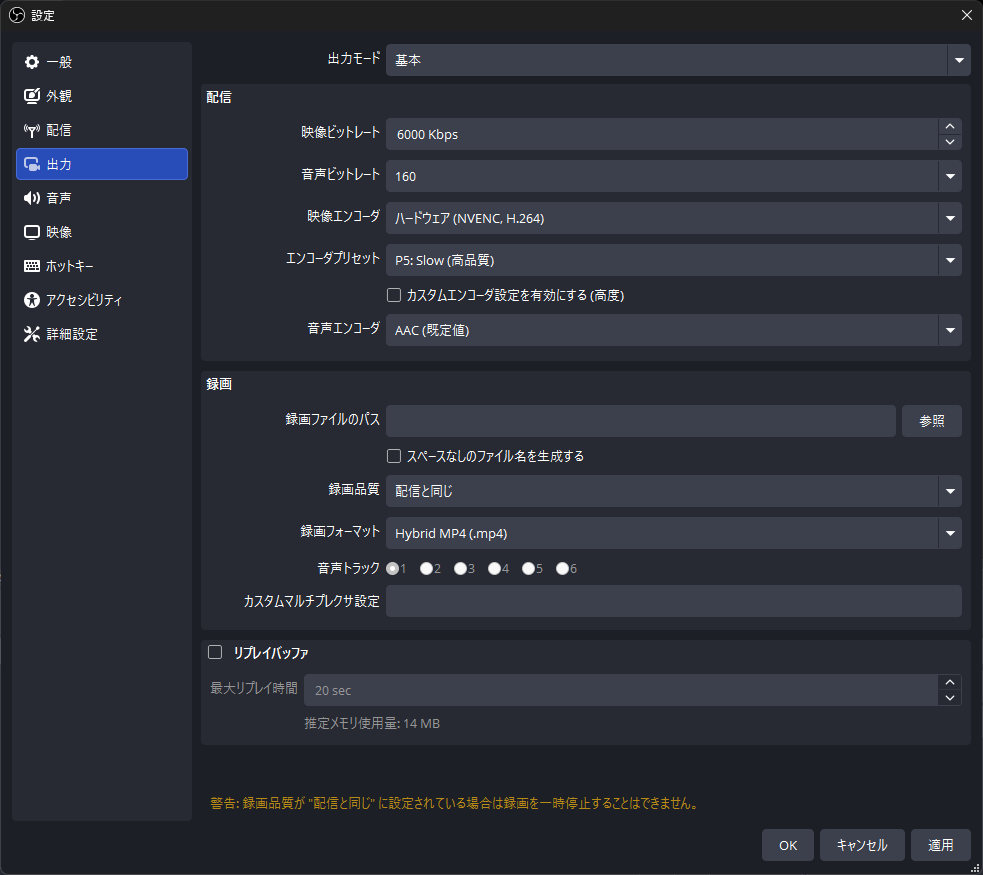Image resolution: width=983 pixels, height=875 pixels.
Task: Select audio track 3 radio button
Action: 460,568
